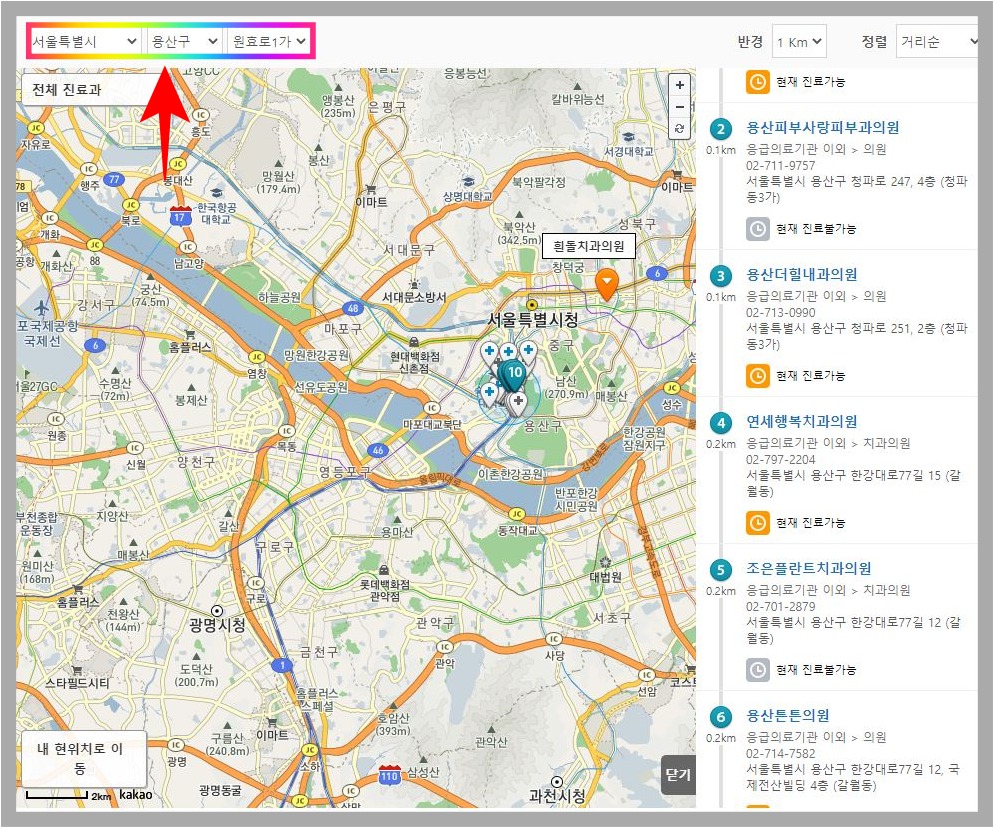This screenshot has height=828, width=994.
Task: Zoom in with the map plus button
Action: tap(680, 84)
